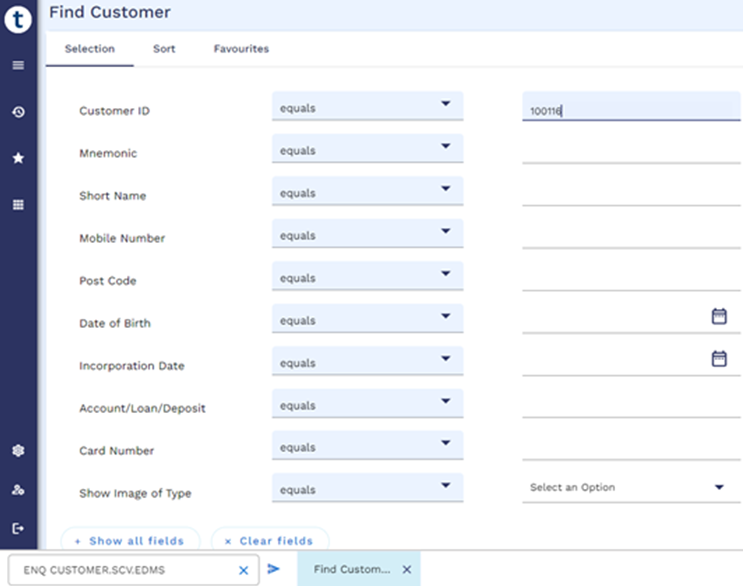Open the recent history icon in sidebar
743x586 pixels.
18,112
